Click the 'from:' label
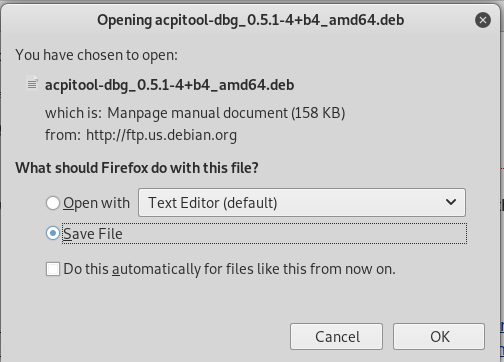The width and height of the screenshot is (504, 362). tap(63, 135)
